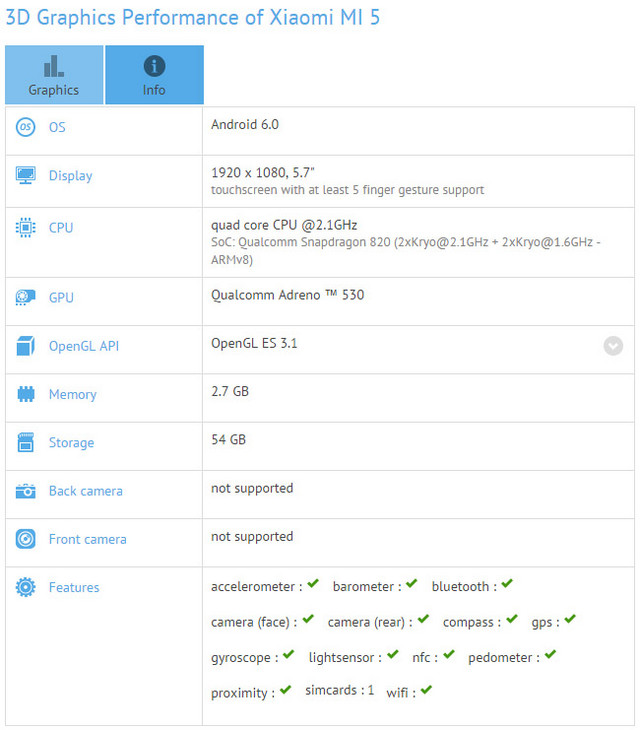Image resolution: width=640 pixels, height=730 pixels.
Task: Switch to the Graphics tab
Action: [x=54, y=75]
